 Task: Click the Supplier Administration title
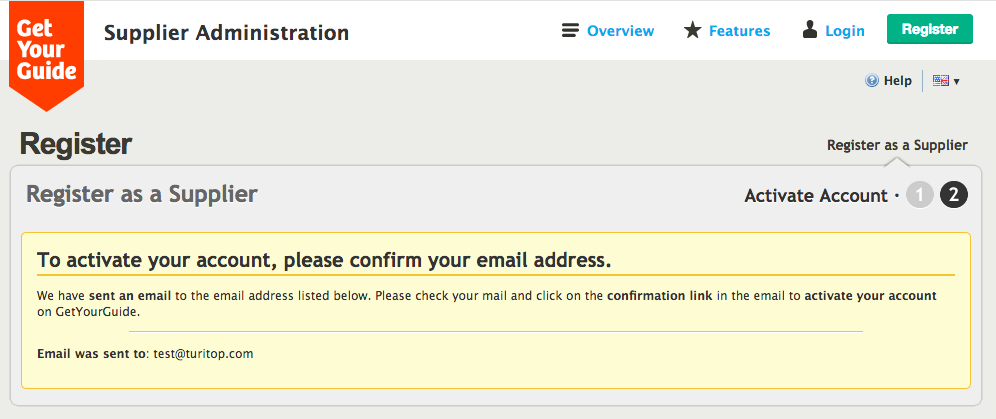(226, 33)
